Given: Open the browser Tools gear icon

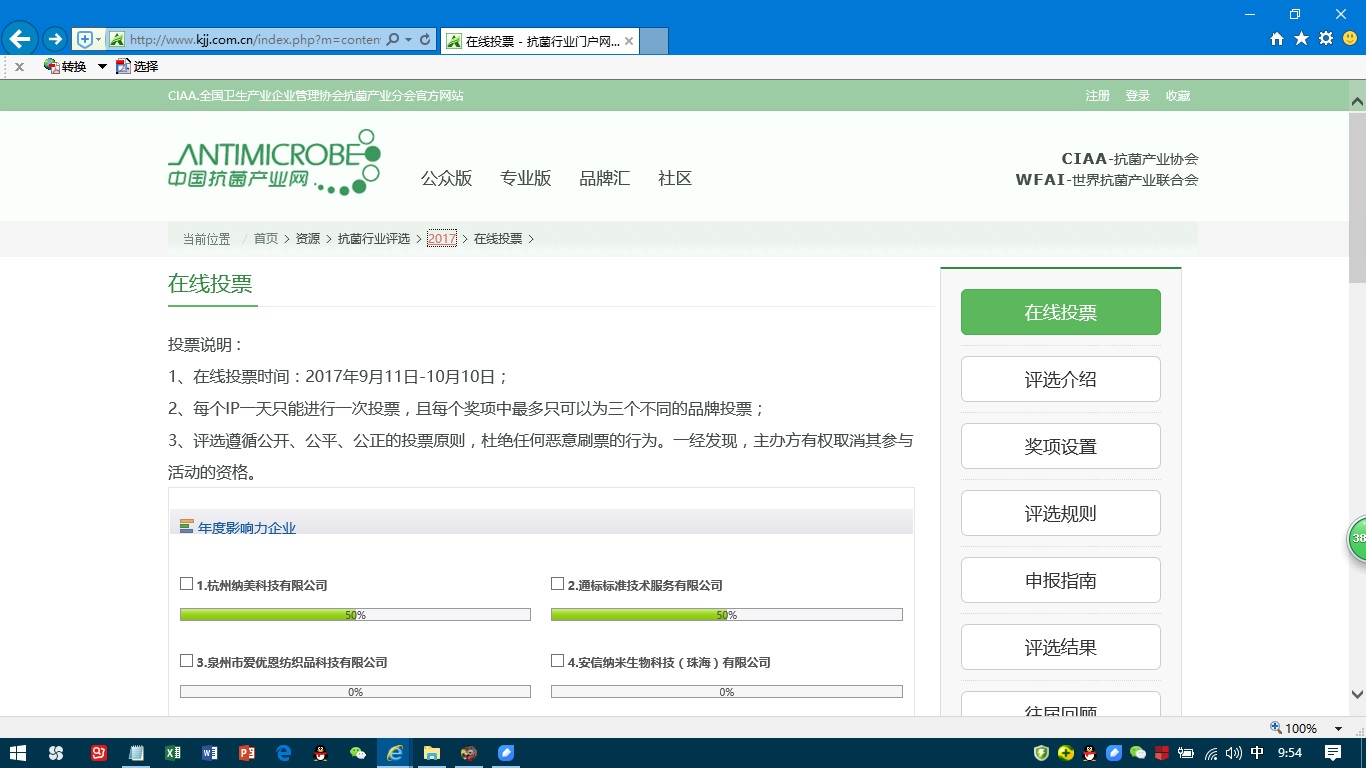Looking at the screenshot, I should coord(1326,39).
